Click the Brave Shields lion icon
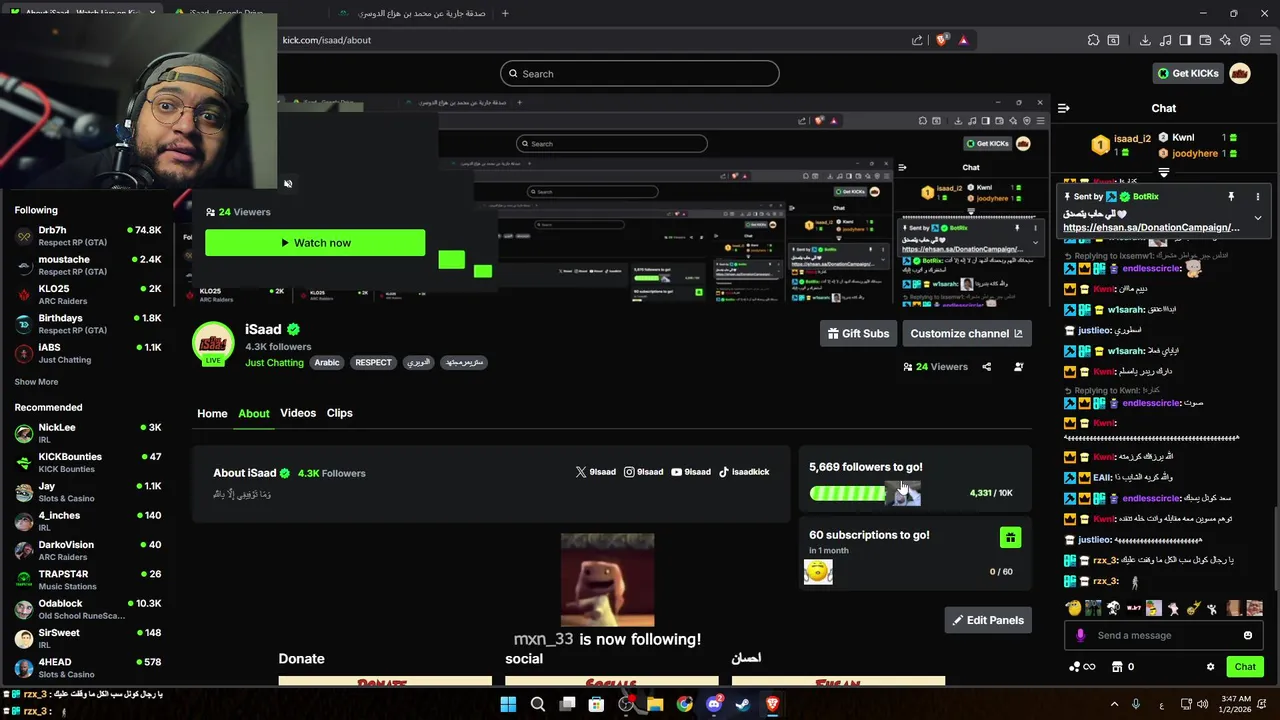This screenshot has width=1280, height=720. pos(941,40)
